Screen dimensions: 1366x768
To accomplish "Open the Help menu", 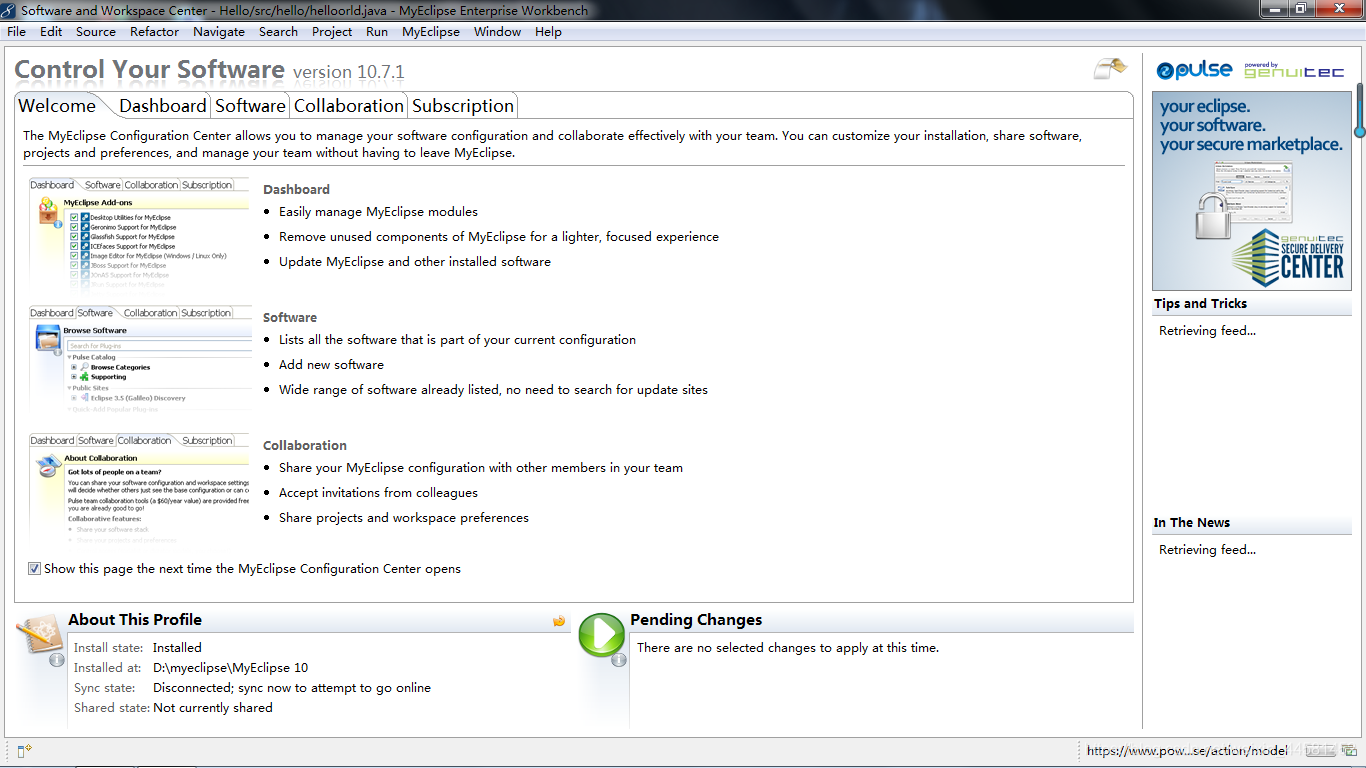I will [x=548, y=31].
